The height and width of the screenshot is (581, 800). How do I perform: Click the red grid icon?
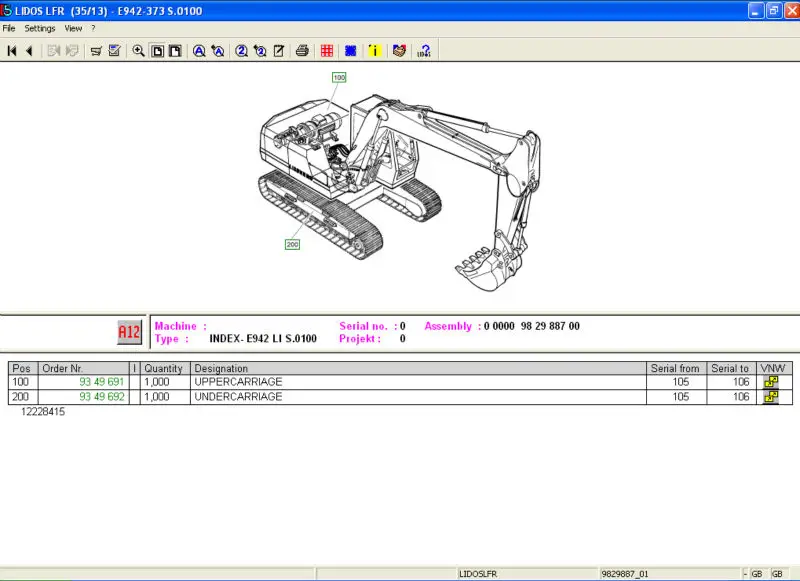pyautogui.click(x=327, y=50)
